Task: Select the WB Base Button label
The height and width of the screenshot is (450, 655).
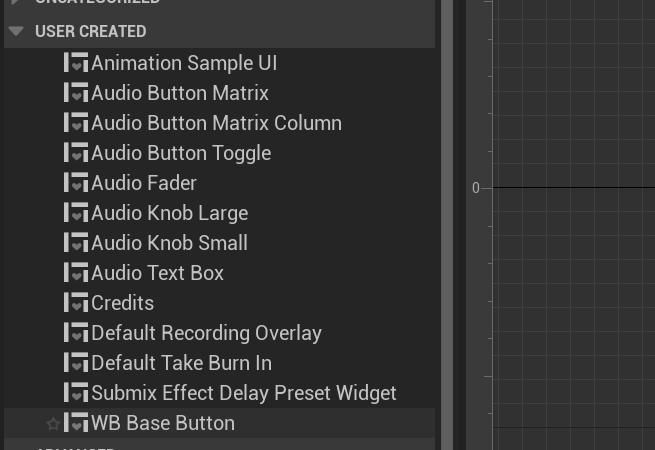Action: [x=163, y=423]
